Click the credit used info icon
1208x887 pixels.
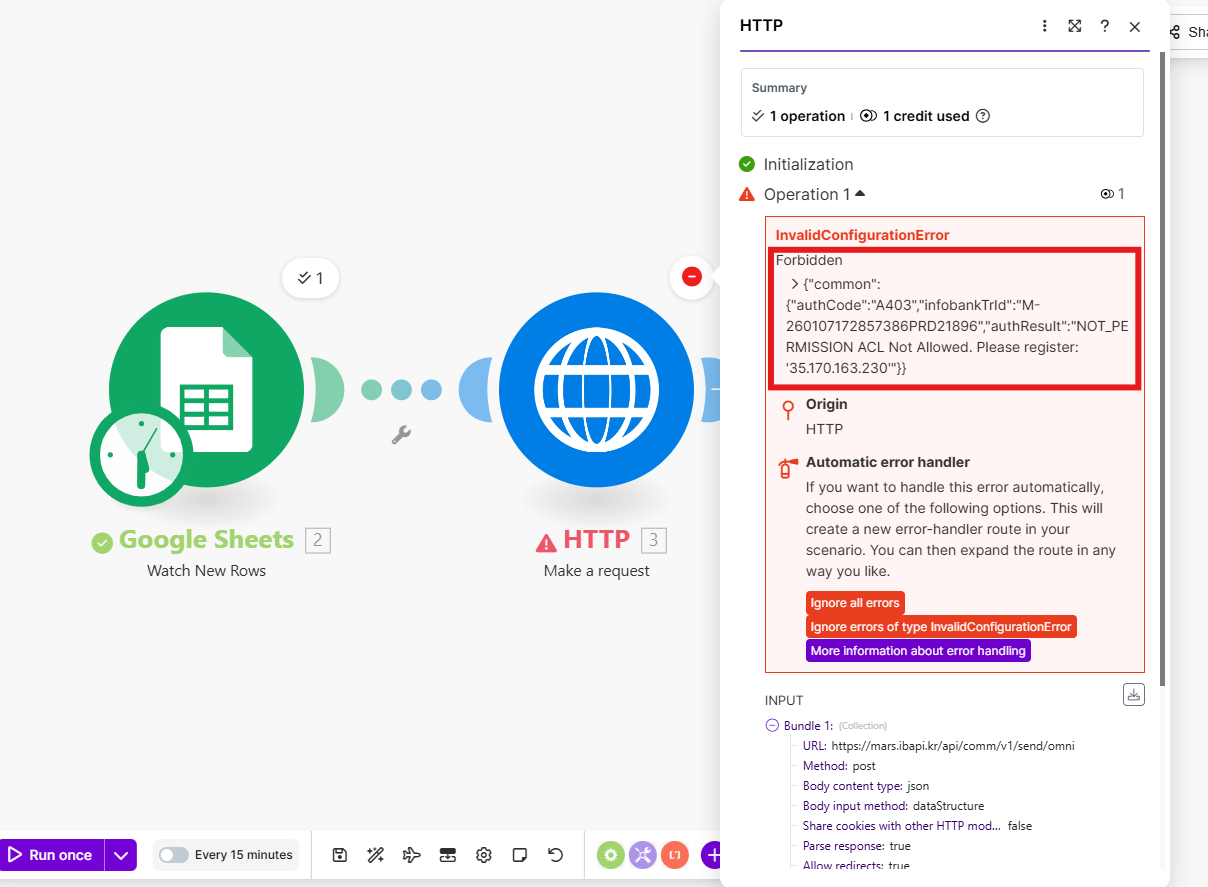[x=983, y=116]
